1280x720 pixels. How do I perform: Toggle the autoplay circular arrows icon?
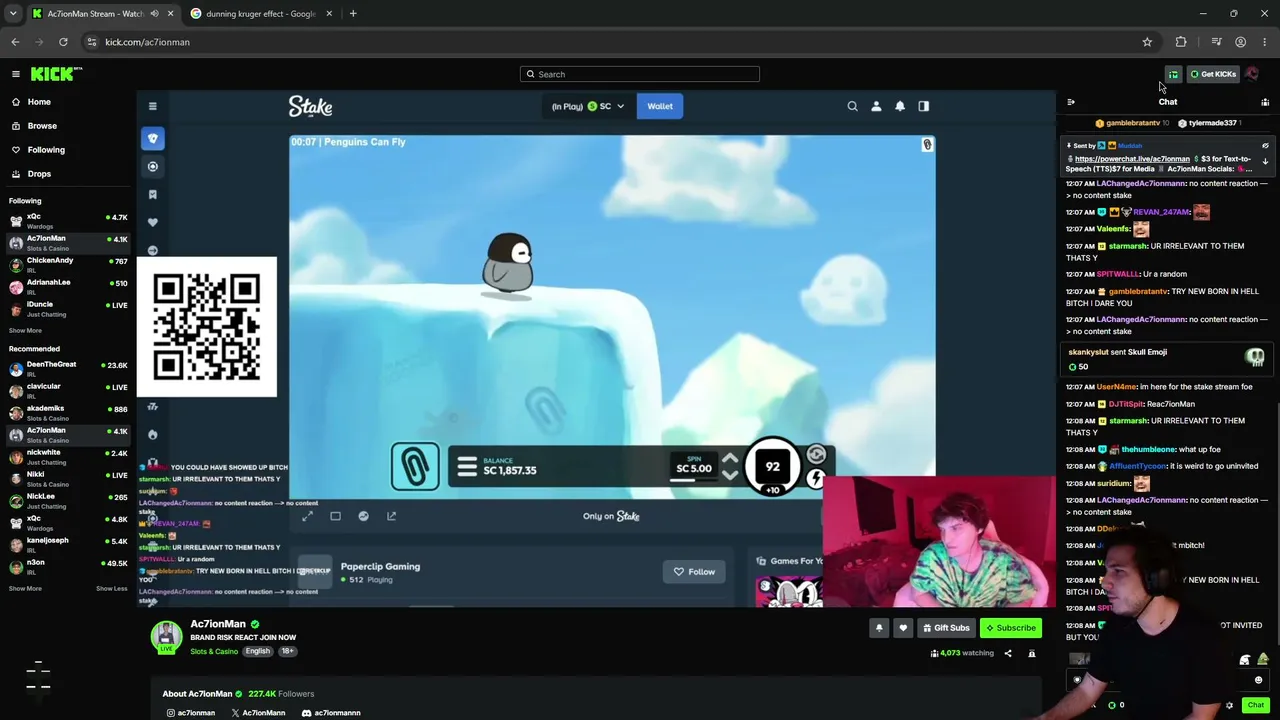tap(816, 456)
